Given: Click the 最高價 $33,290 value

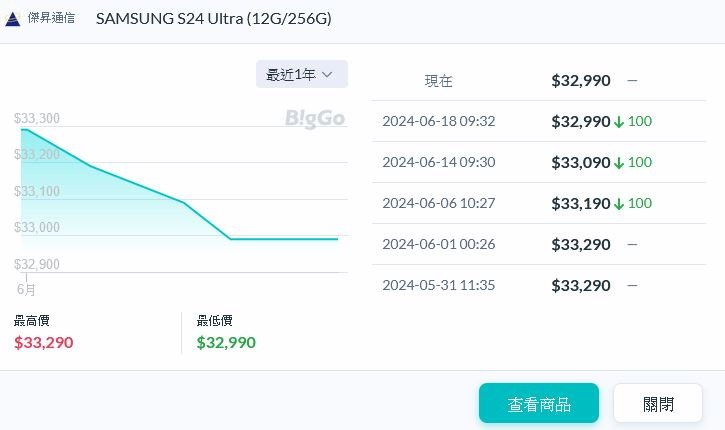Looking at the screenshot, I should pyautogui.click(x=43, y=342).
